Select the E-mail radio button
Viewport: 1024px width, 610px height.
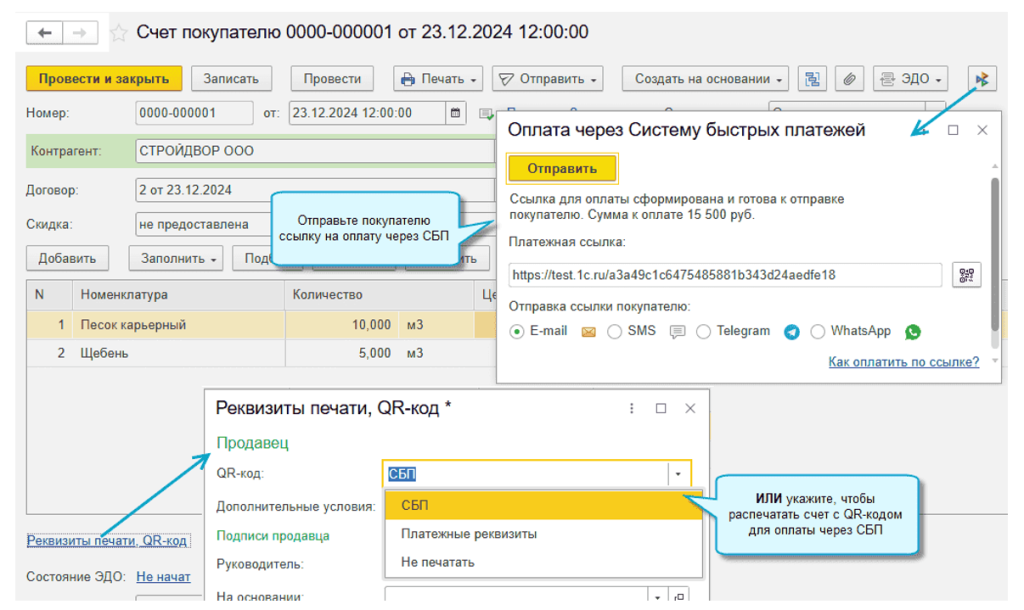(x=517, y=332)
